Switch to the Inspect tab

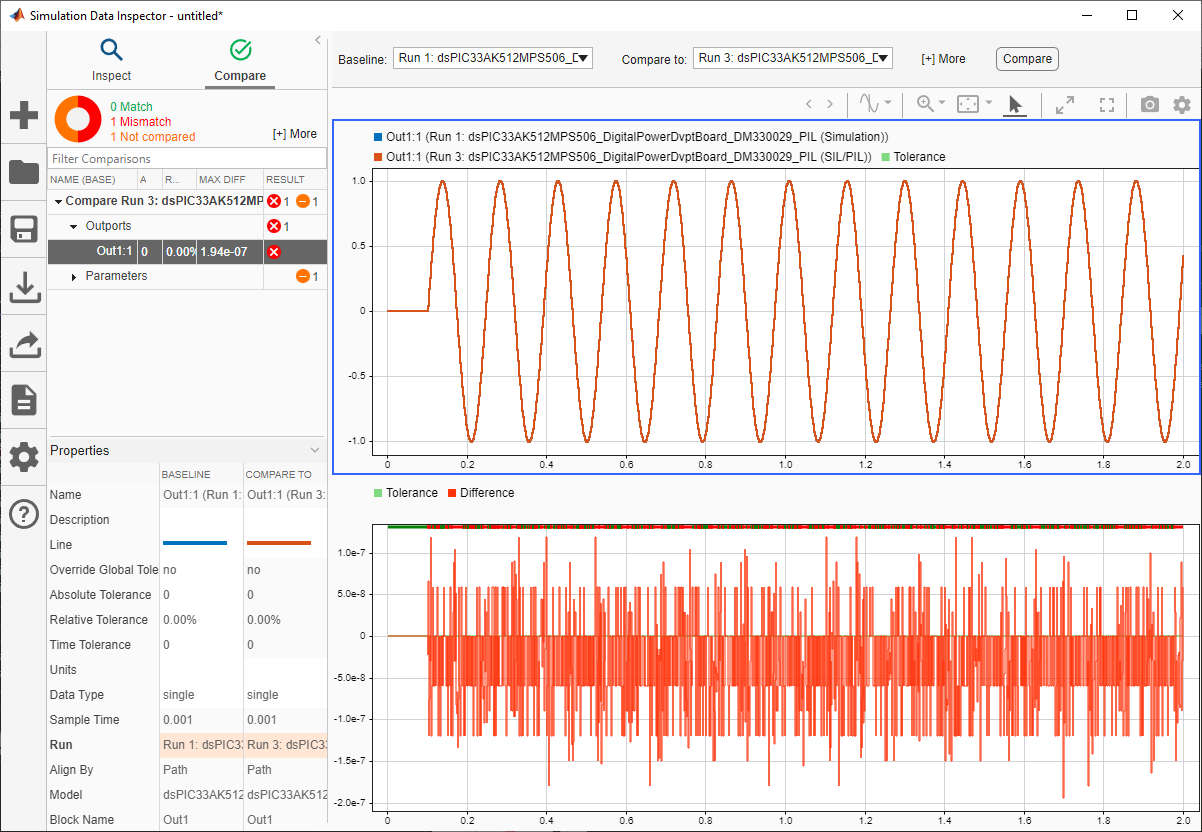111,60
